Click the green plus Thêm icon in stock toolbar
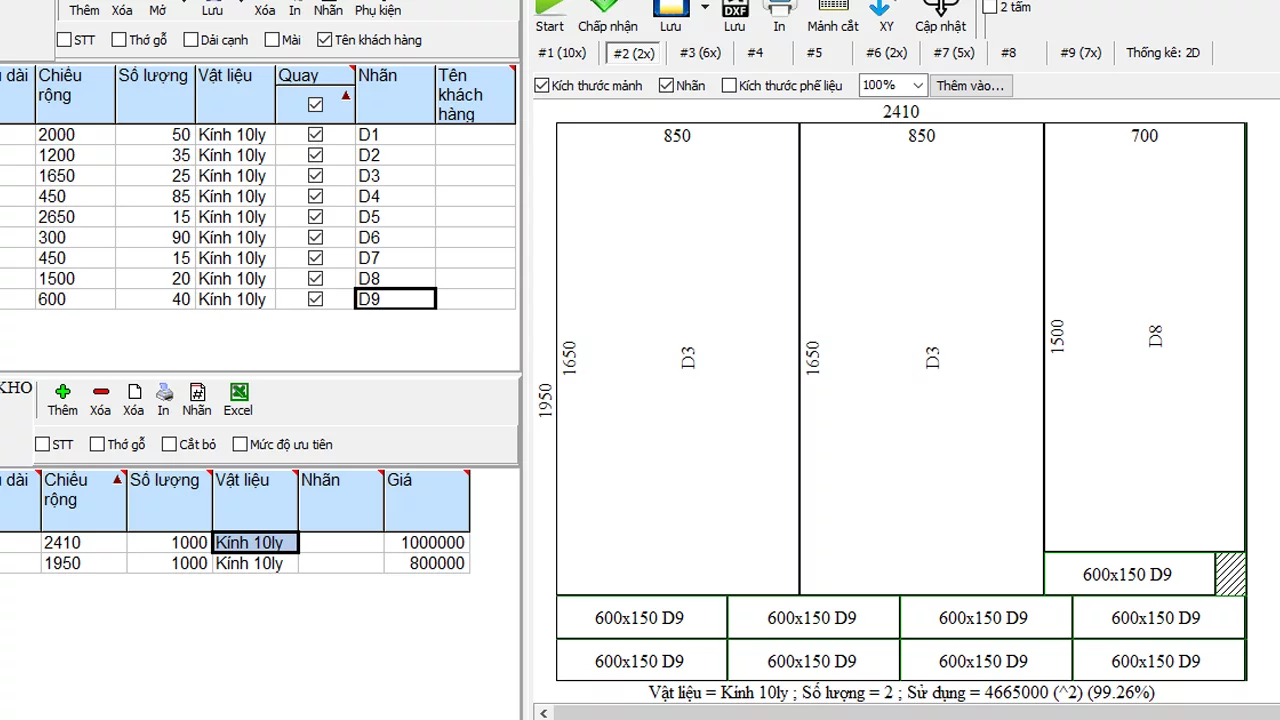 [x=62, y=392]
